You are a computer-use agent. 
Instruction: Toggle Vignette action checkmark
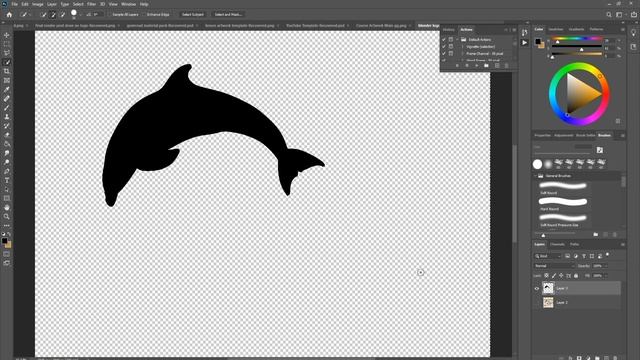(444, 47)
